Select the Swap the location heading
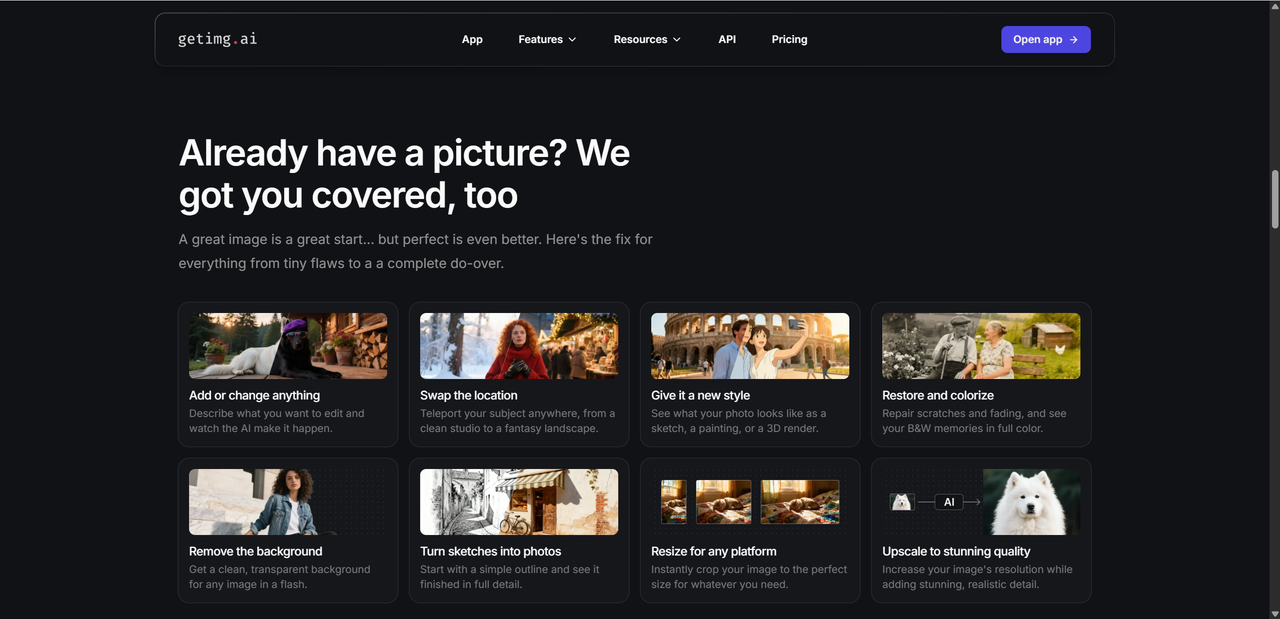This screenshot has width=1280, height=619. click(x=468, y=396)
